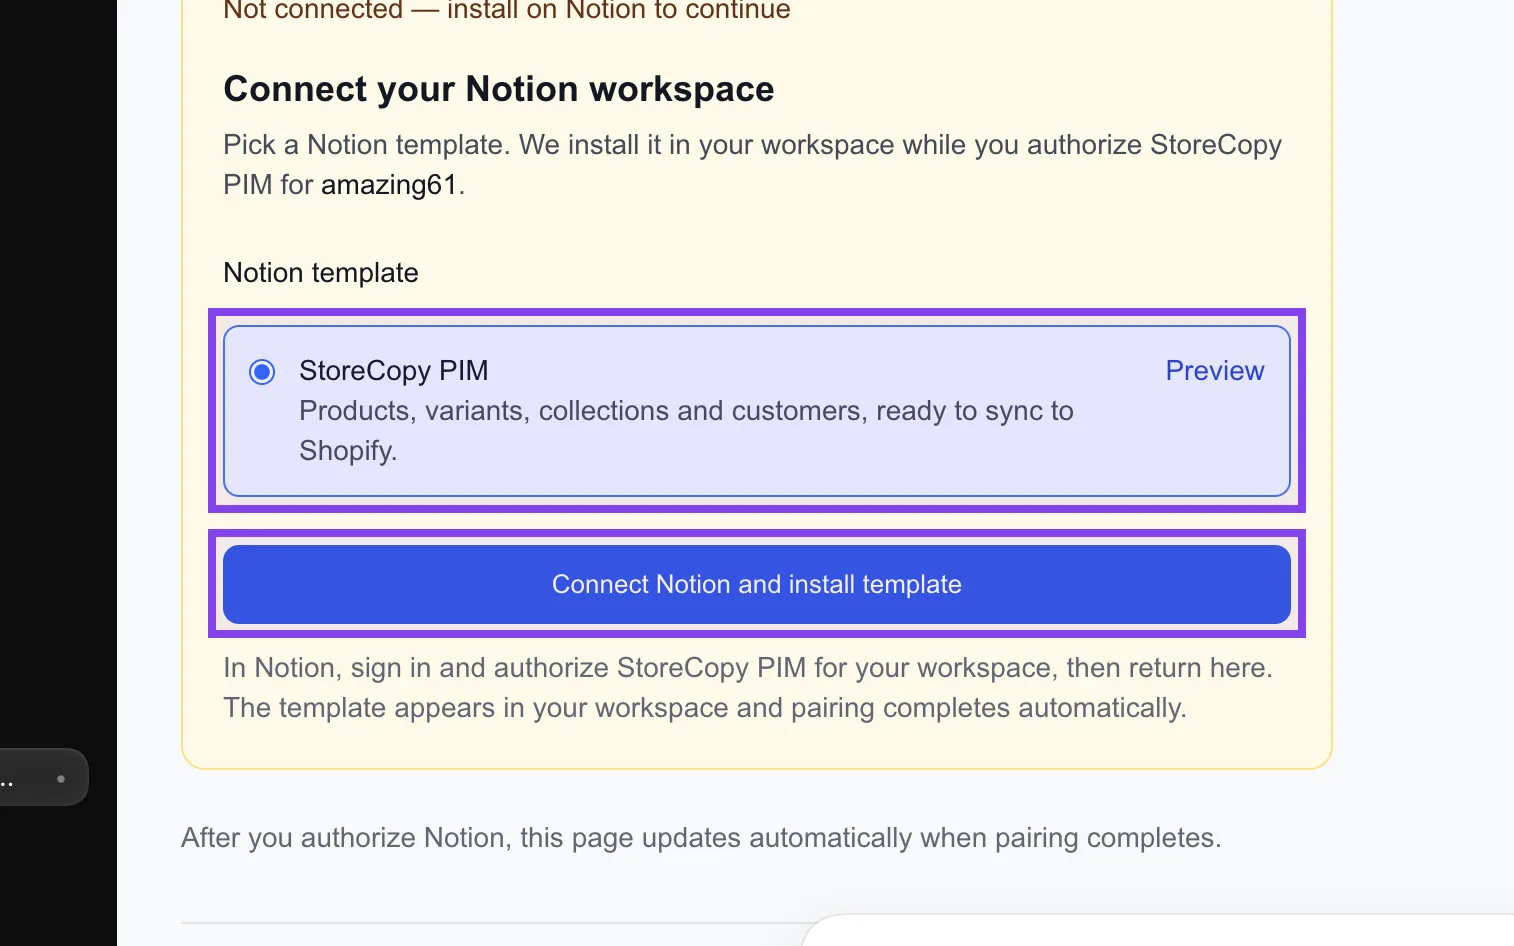Select the StoreCopy PIM radio button

click(262, 372)
